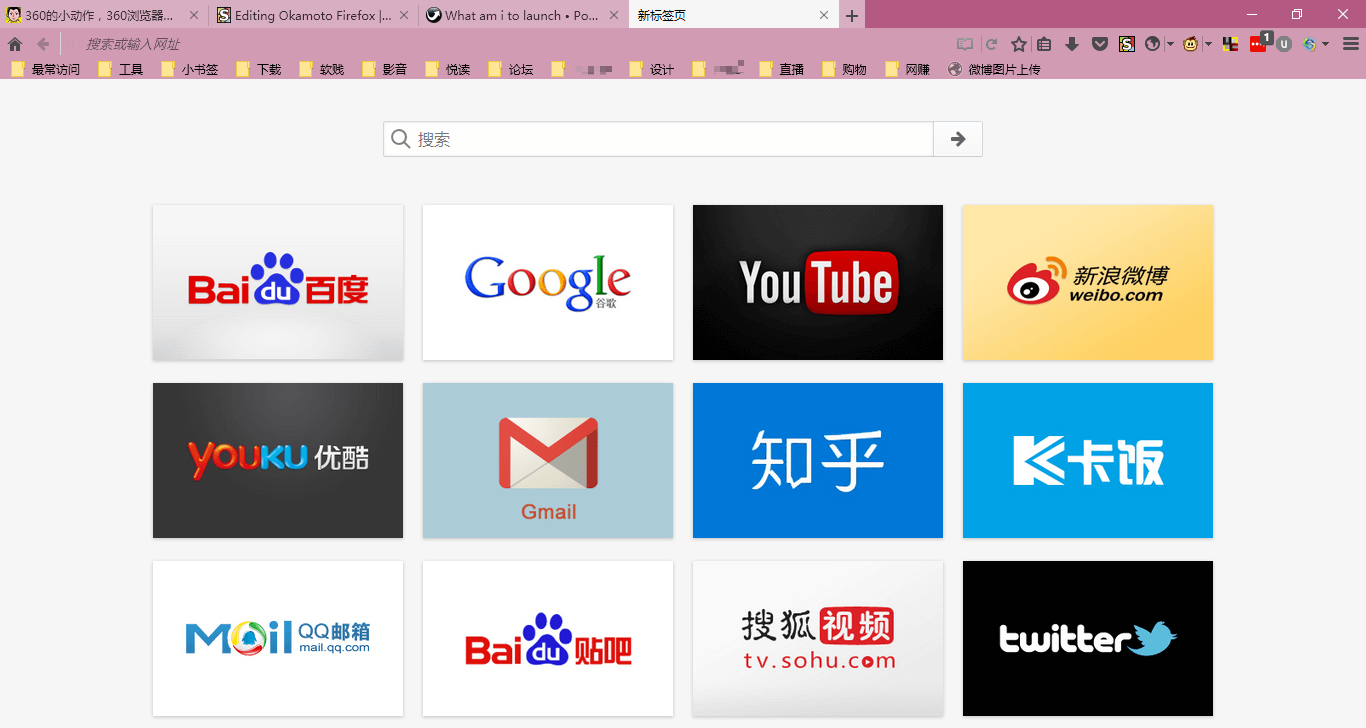Click the 微博图片上传 bookmark
Screen dimensions: 1366x728
pos(994,69)
